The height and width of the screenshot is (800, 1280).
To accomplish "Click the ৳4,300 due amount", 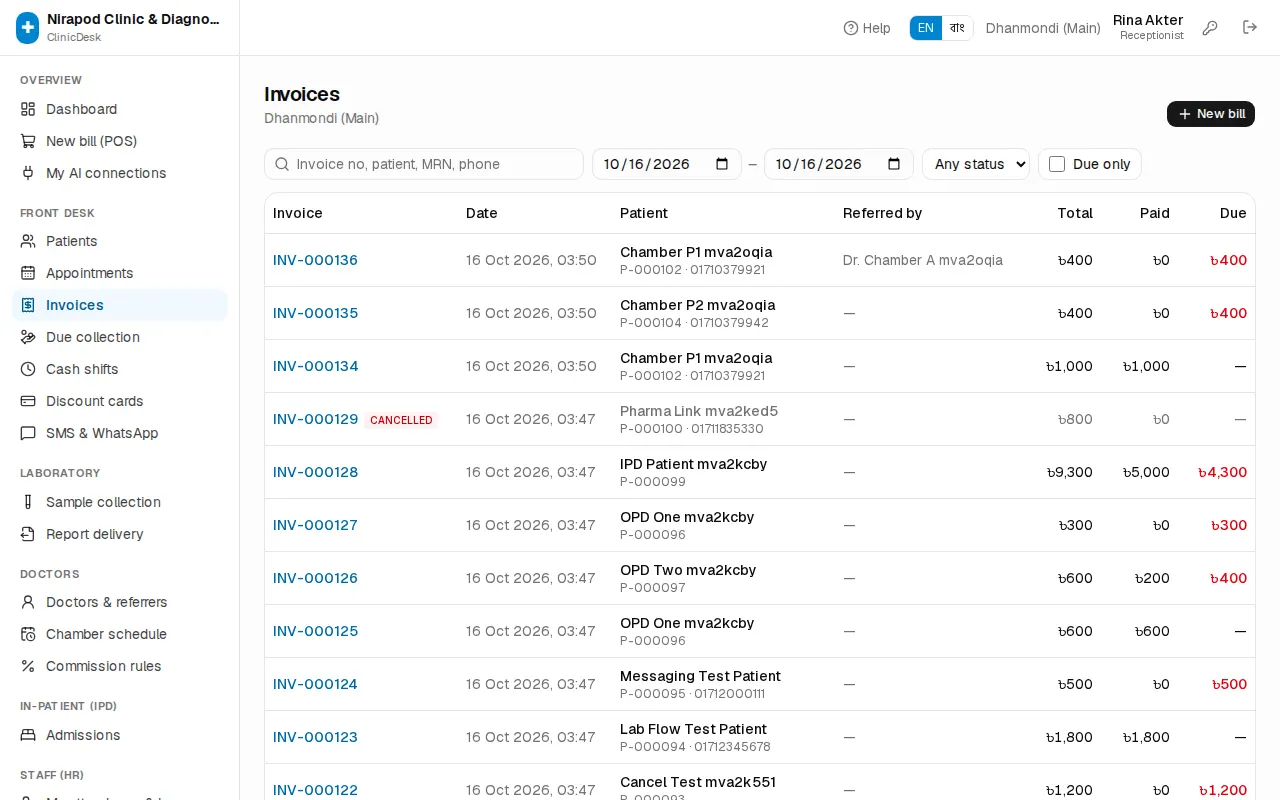I will coord(1222,472).
